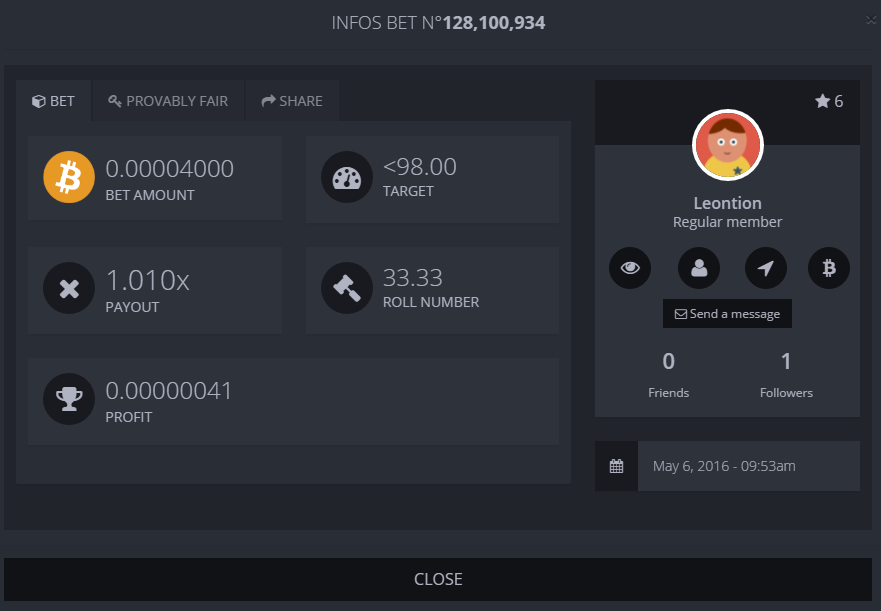Click the bet amount value 0.00004000

(170, 169)
